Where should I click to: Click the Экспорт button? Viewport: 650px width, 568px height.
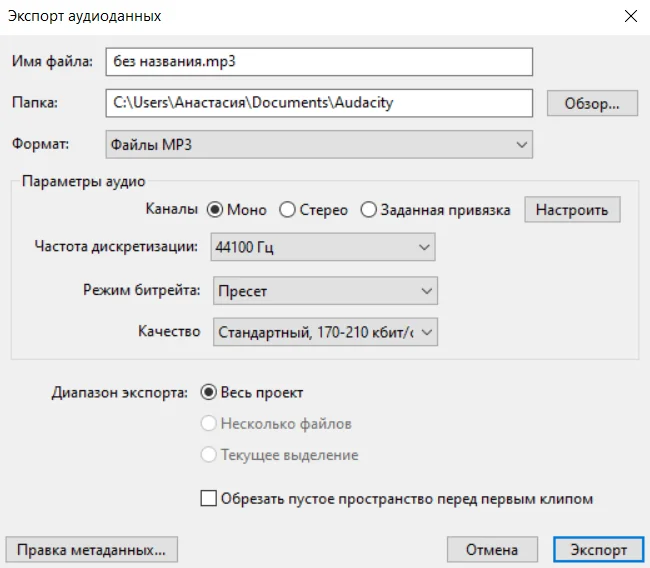(x=599, y=550)
